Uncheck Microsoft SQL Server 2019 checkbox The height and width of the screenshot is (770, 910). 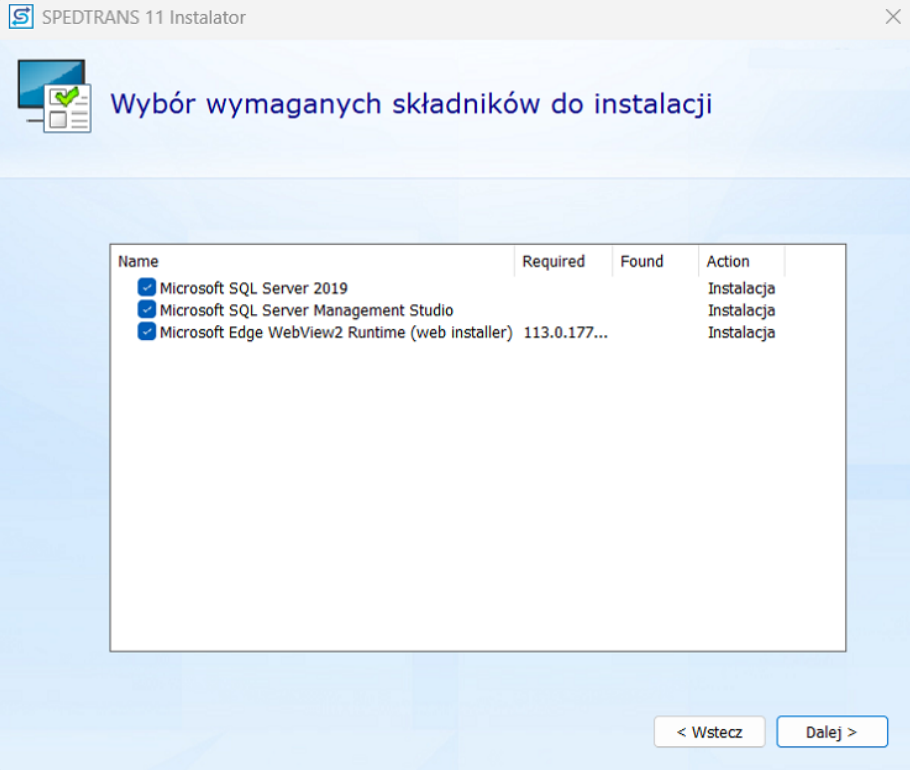(147, 289)
